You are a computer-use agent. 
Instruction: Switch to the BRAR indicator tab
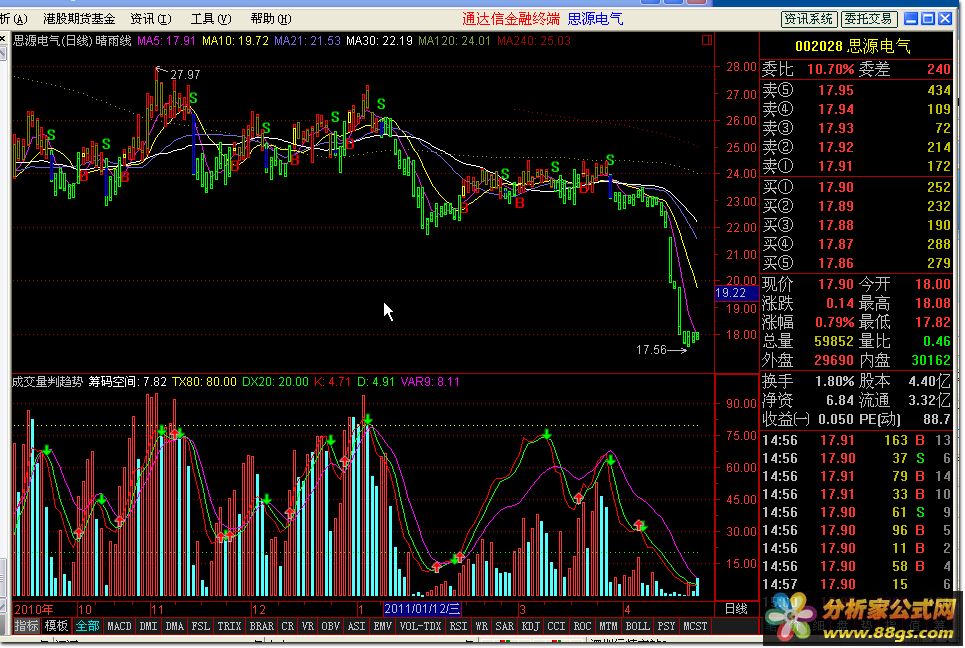[262, 626]
